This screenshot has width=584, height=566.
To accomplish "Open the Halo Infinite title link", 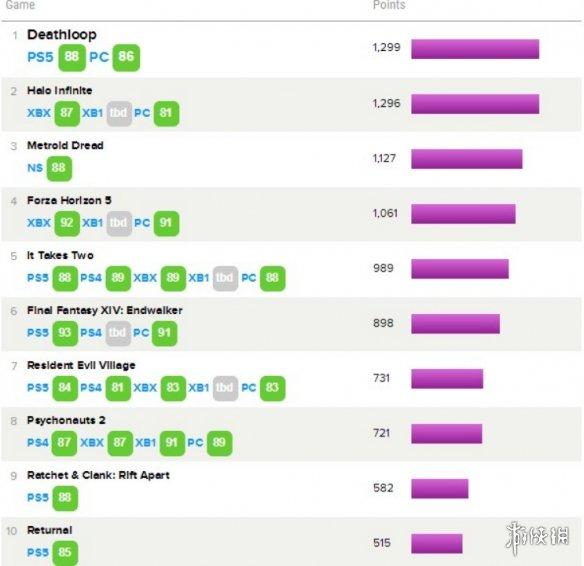I will point(60,90).
